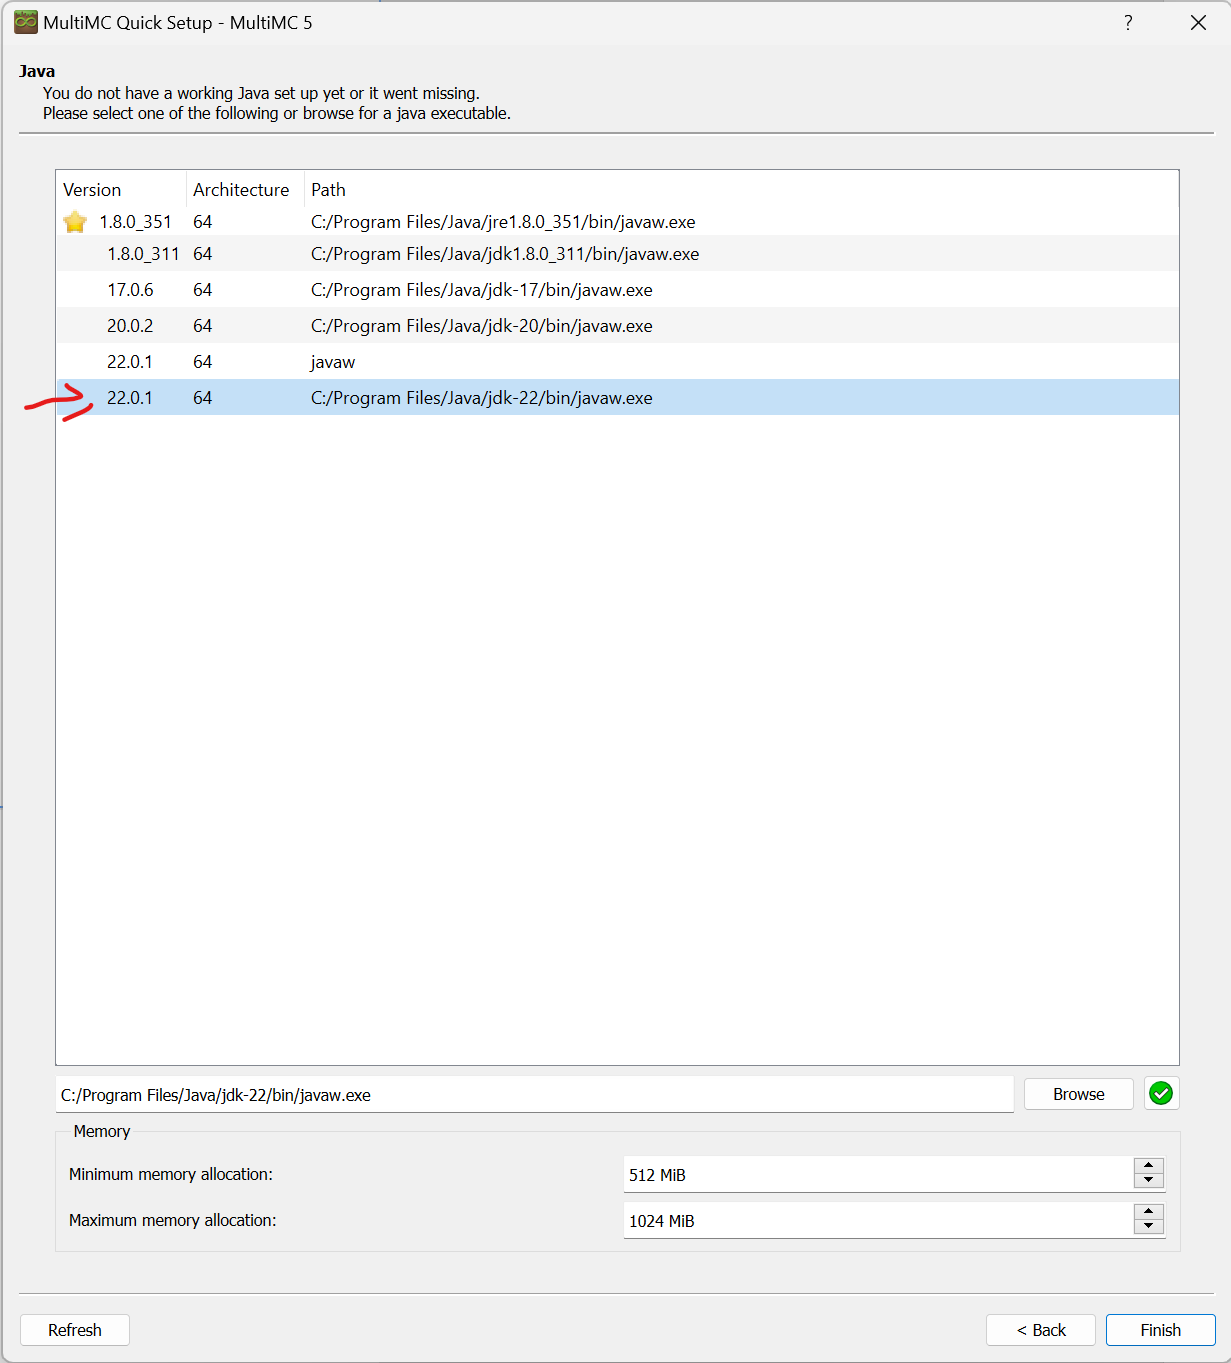Click the maximum memory 1024 MiB field

(879, 1221)
